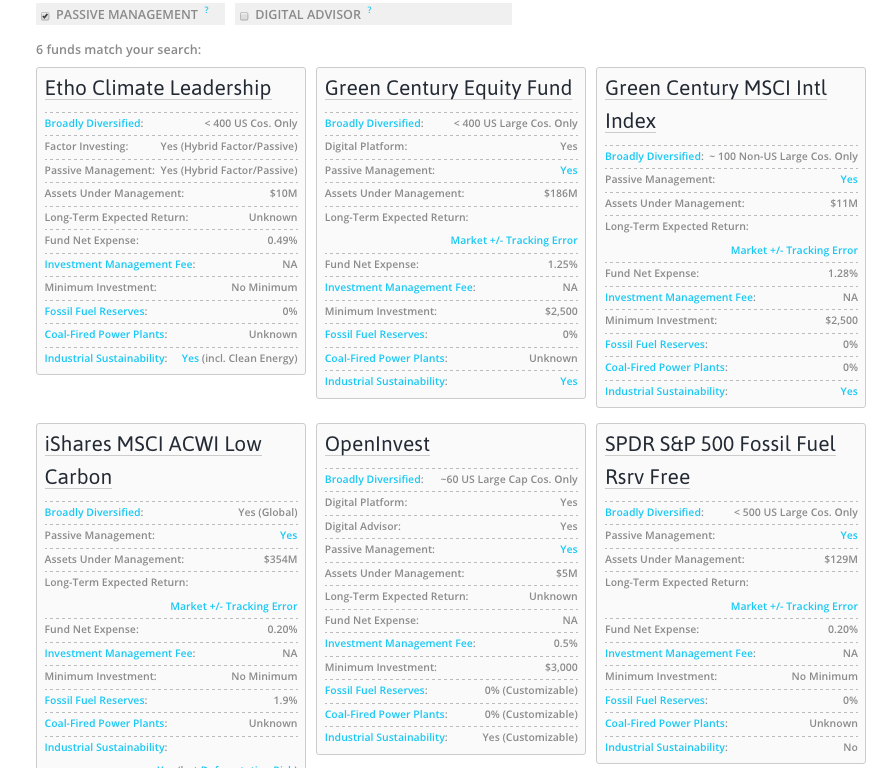Click the Yes link next to (incl. Clean Energy)
Viewport: 895px width, 768px height.
tap(190, 358)
